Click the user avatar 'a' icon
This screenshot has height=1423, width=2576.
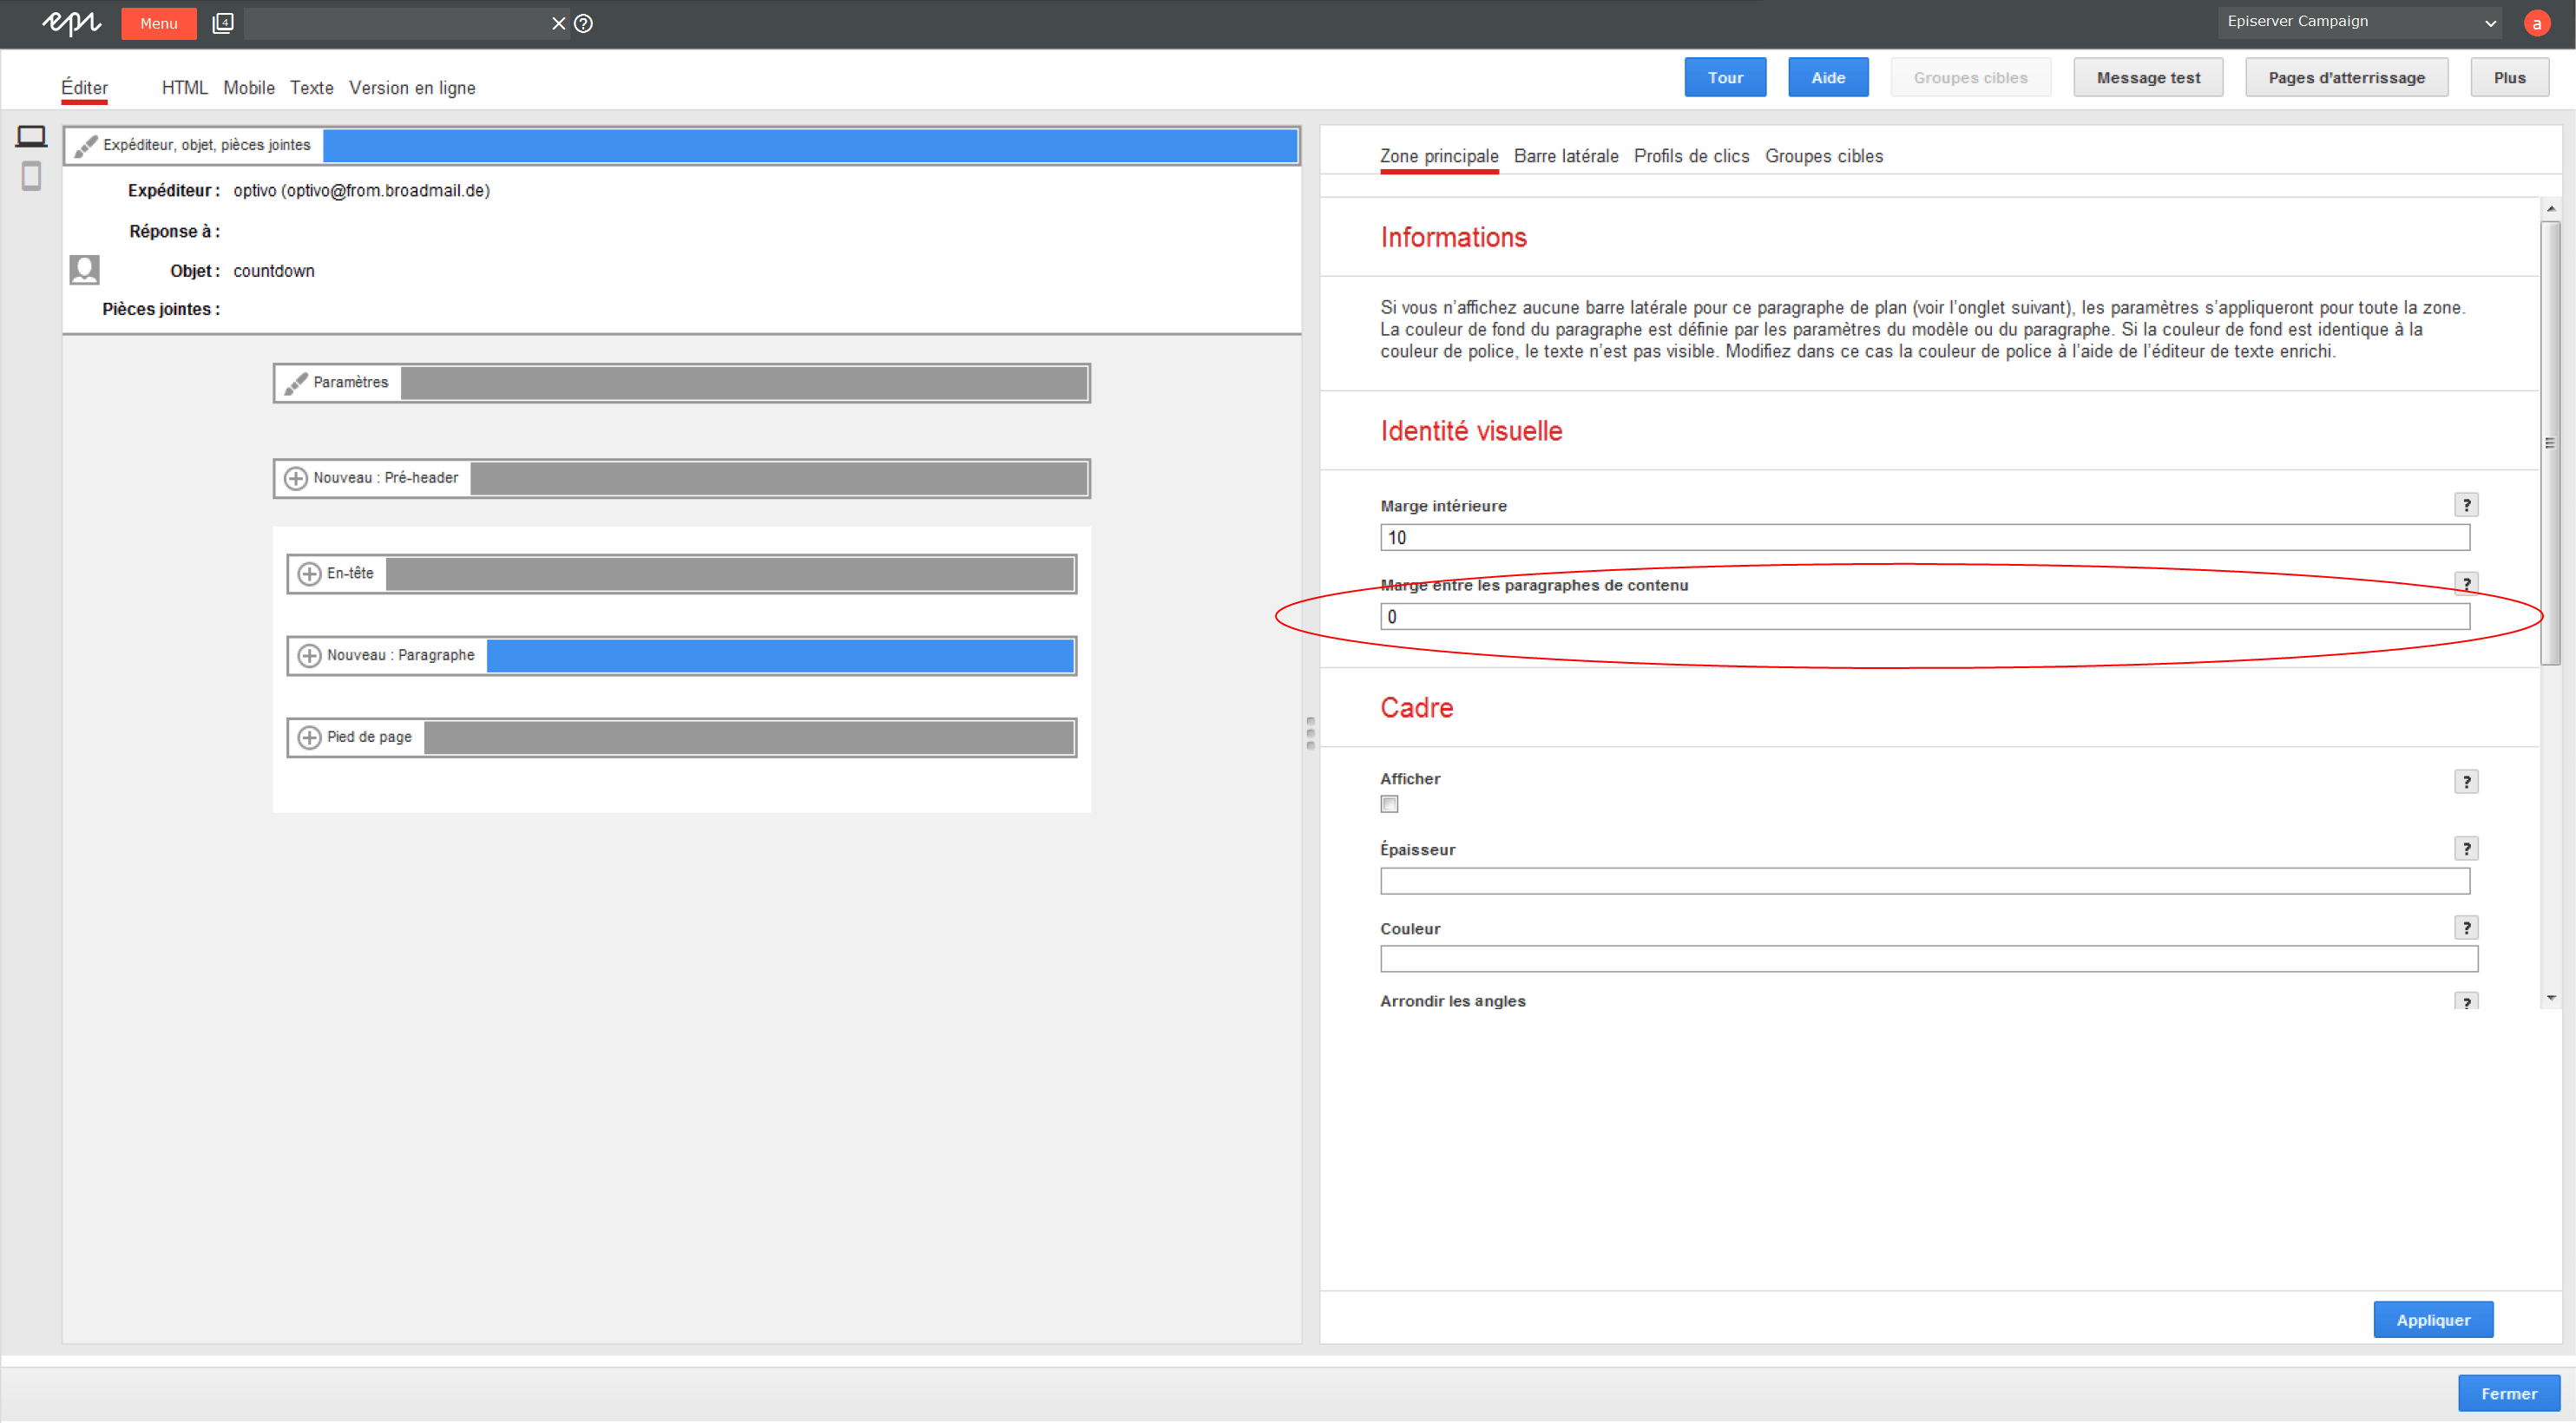click(2537, 23)
